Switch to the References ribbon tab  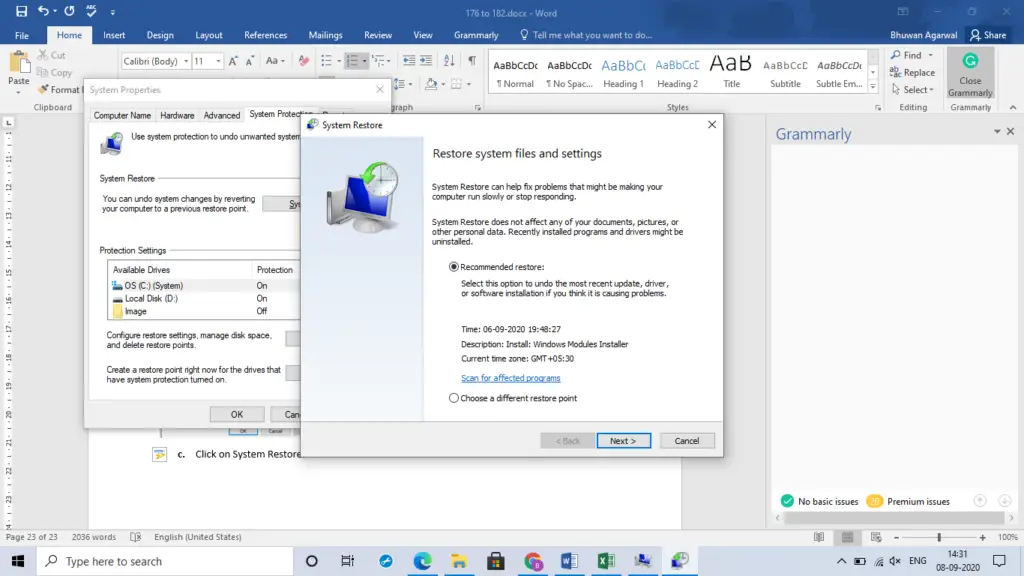pyautogui.click(x=265, y=35)
